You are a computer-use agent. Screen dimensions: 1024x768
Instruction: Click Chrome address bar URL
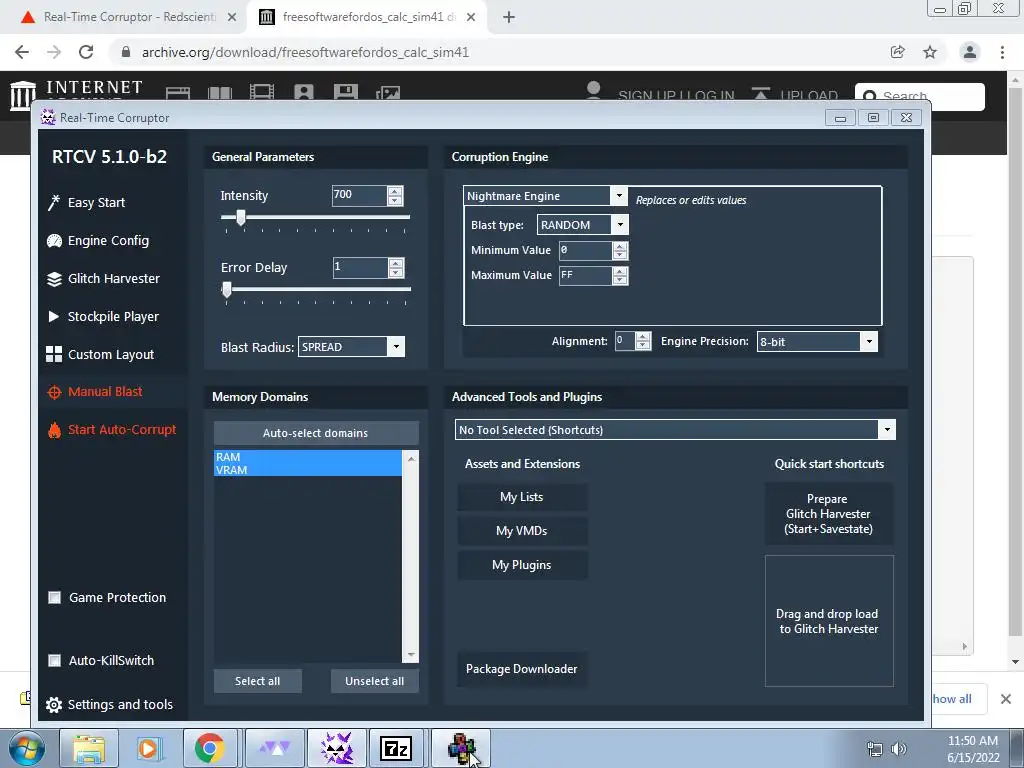(x=306, y=52)
